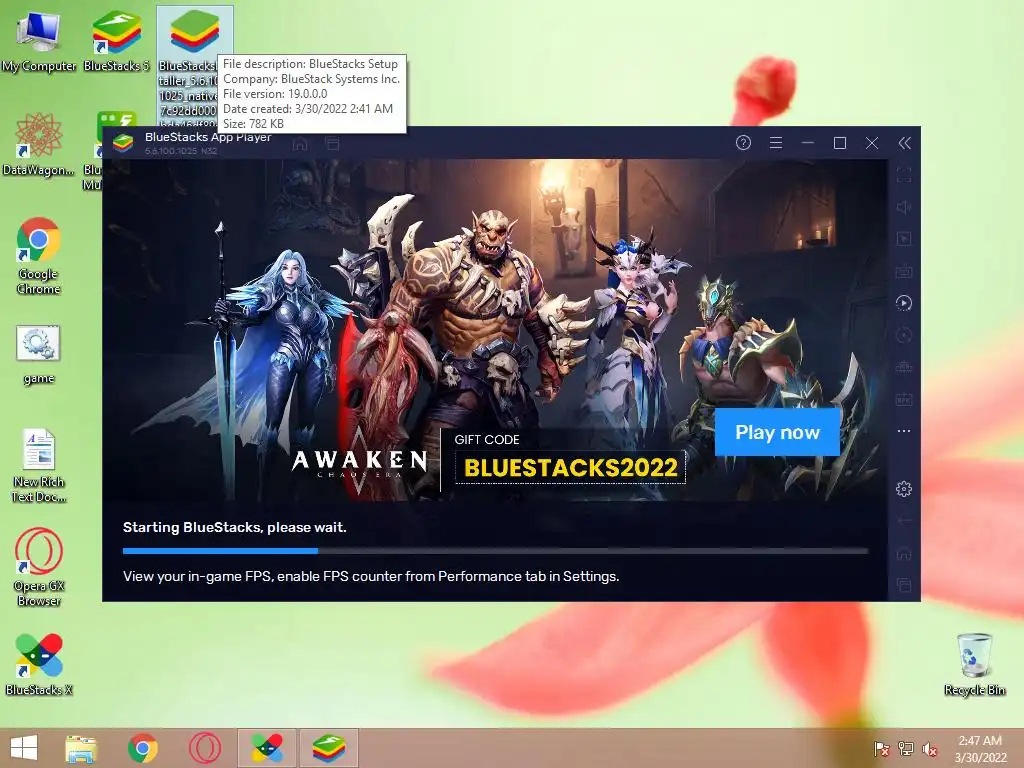The width and height of the screenshot is (1024, 768).
Task: Click the Awaken Chaos Era banner logo
Action: point(359,461)
